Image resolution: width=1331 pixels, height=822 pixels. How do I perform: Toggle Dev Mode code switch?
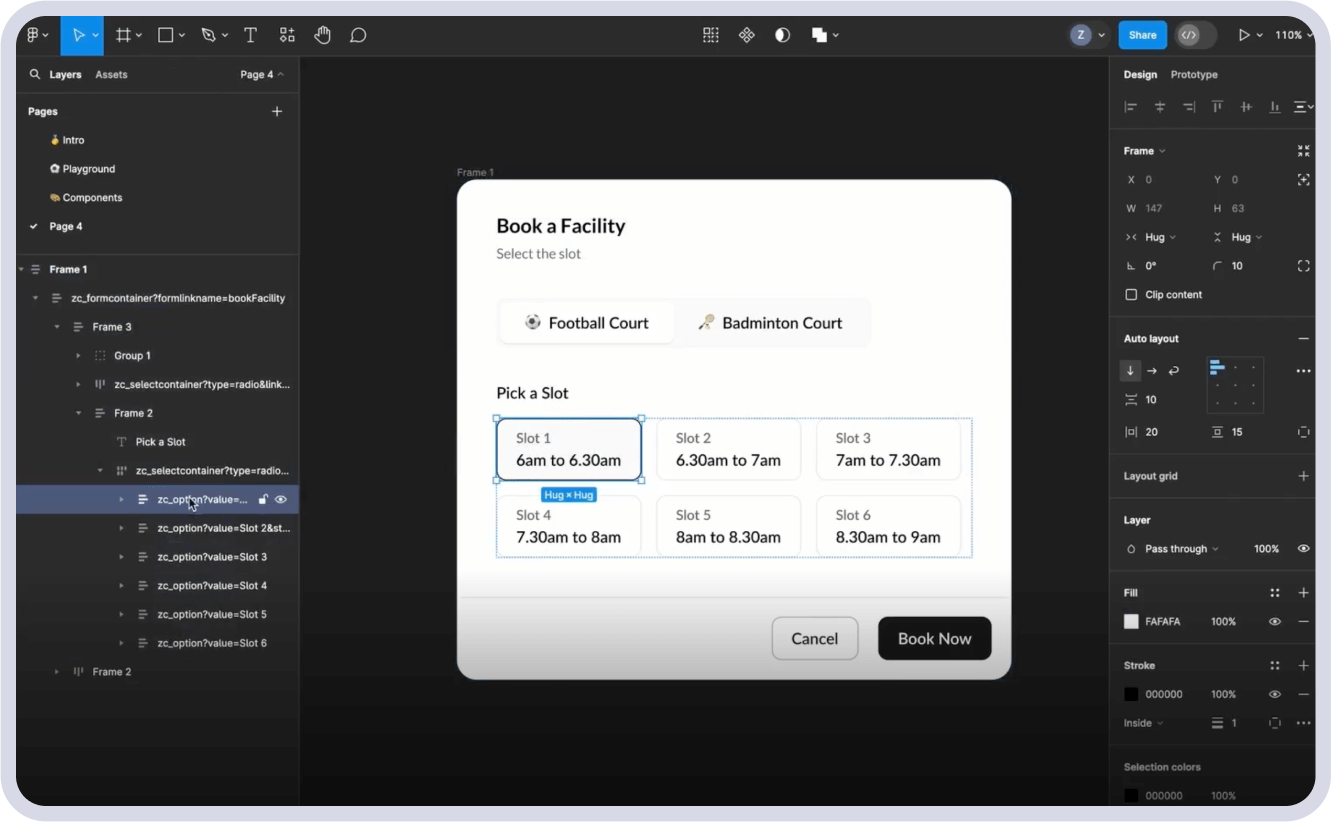(x=1189, y=35)
